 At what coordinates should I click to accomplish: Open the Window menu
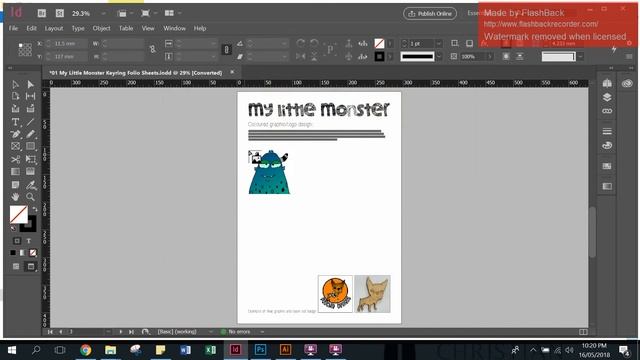(x=174, y=28)
